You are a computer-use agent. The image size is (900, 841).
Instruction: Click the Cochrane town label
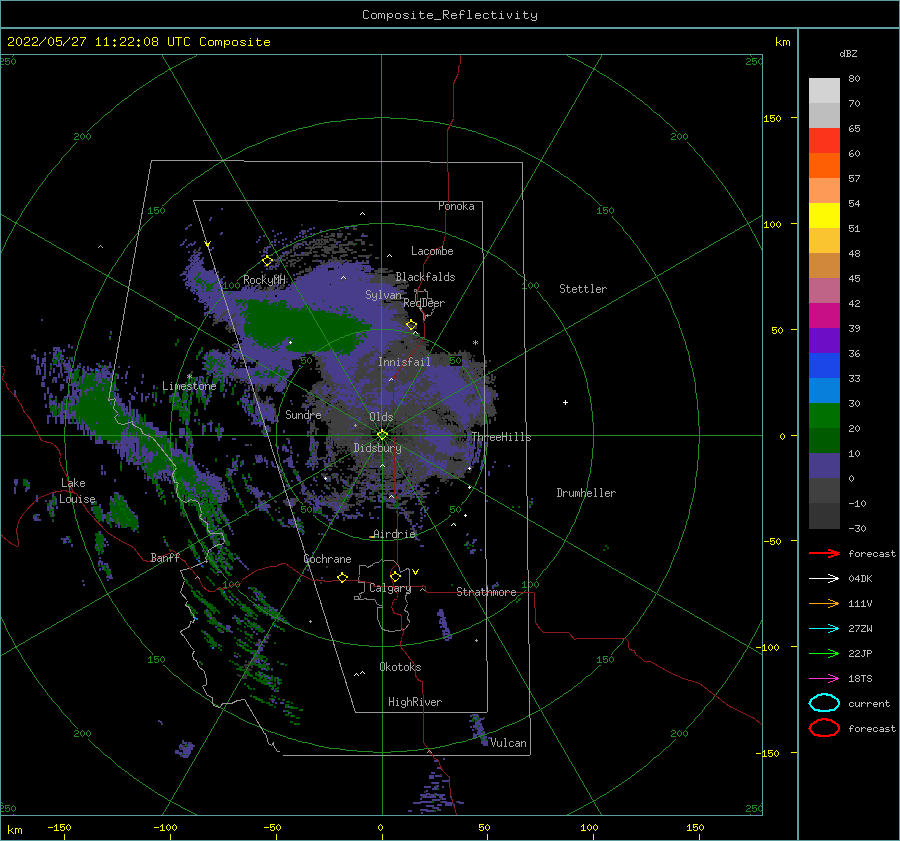[x=327, y=559]
